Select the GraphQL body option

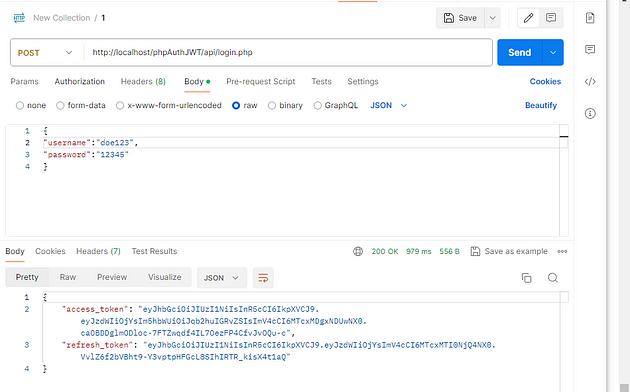[317, 106]
